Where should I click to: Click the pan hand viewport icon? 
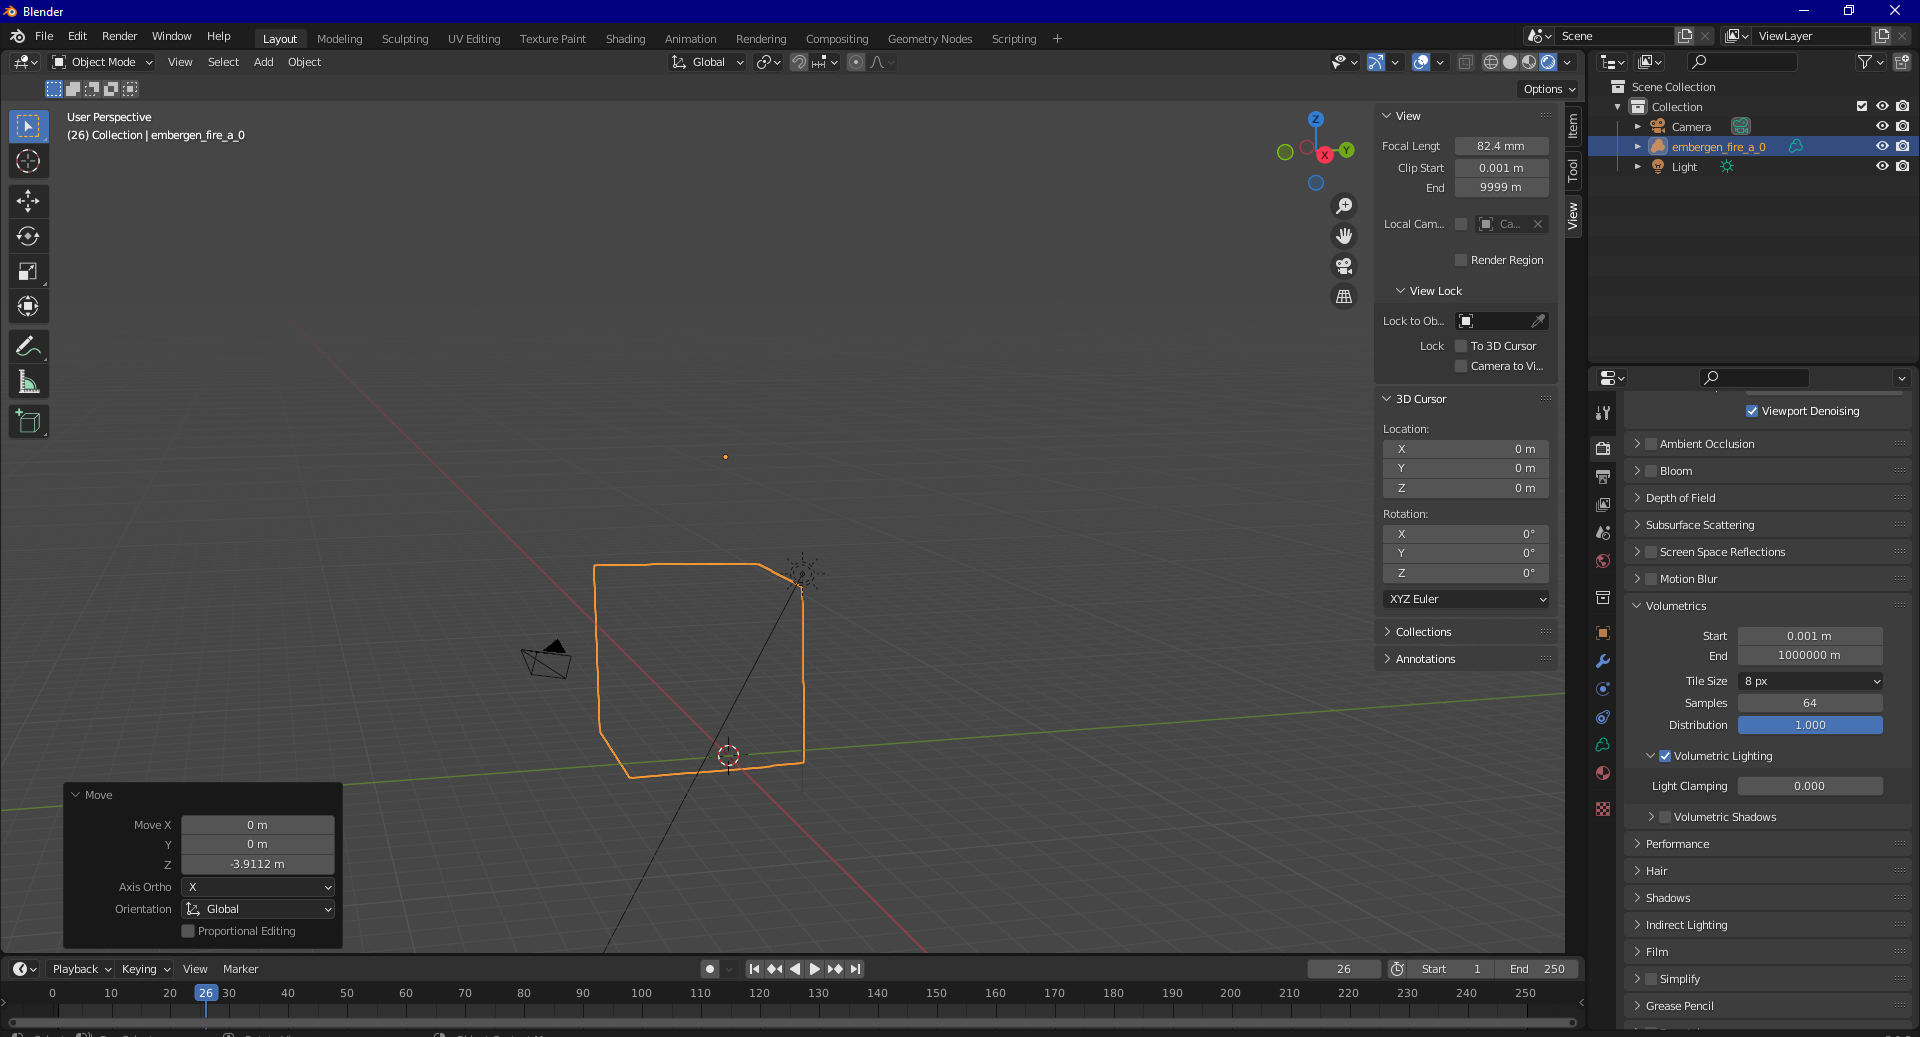pos(1344,236)
